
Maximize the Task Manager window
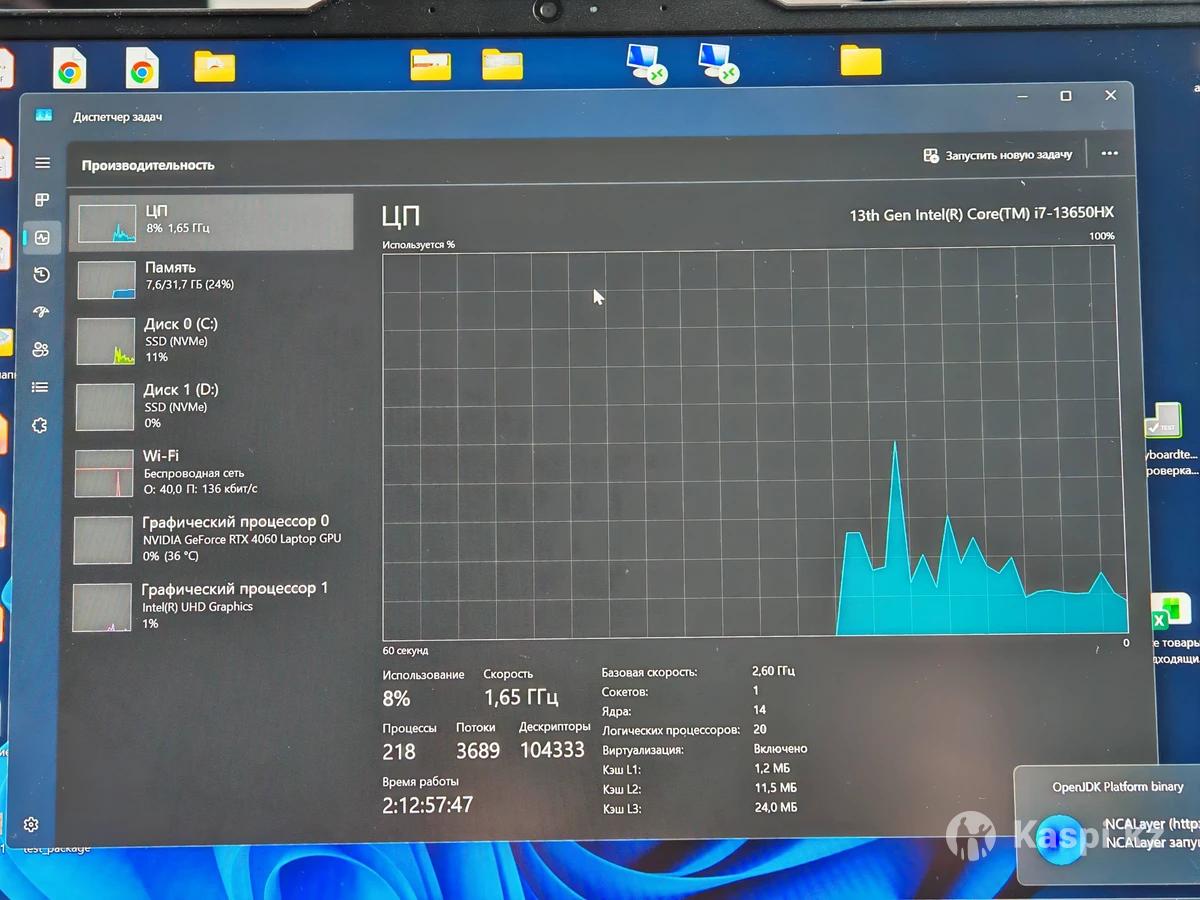pyautogui.click(x=1066, y=96)
